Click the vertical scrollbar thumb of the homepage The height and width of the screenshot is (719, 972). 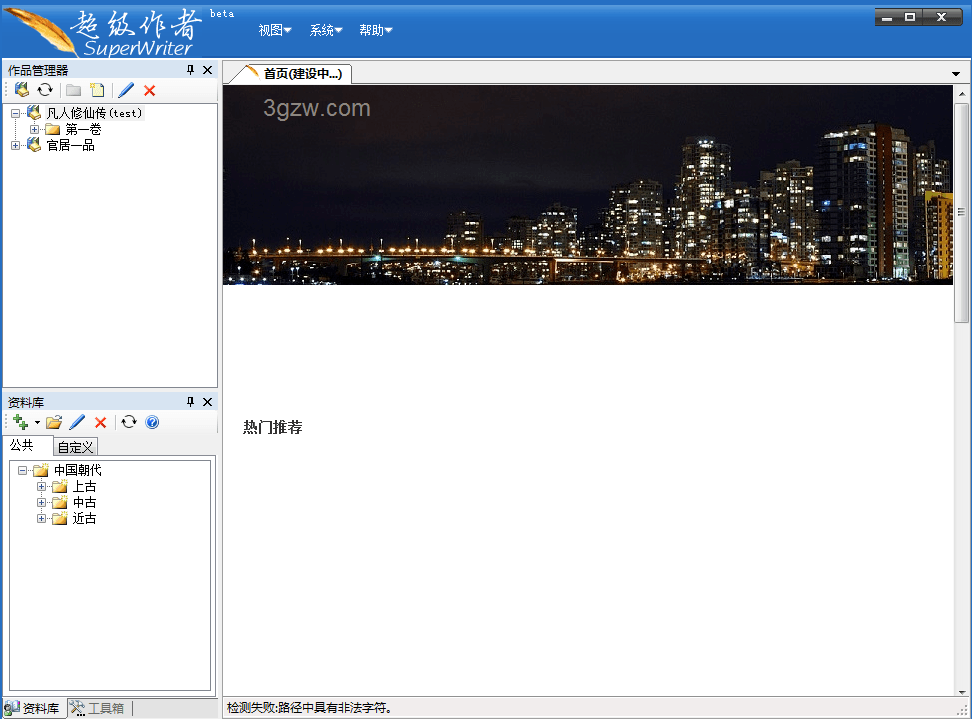(961, 212)
